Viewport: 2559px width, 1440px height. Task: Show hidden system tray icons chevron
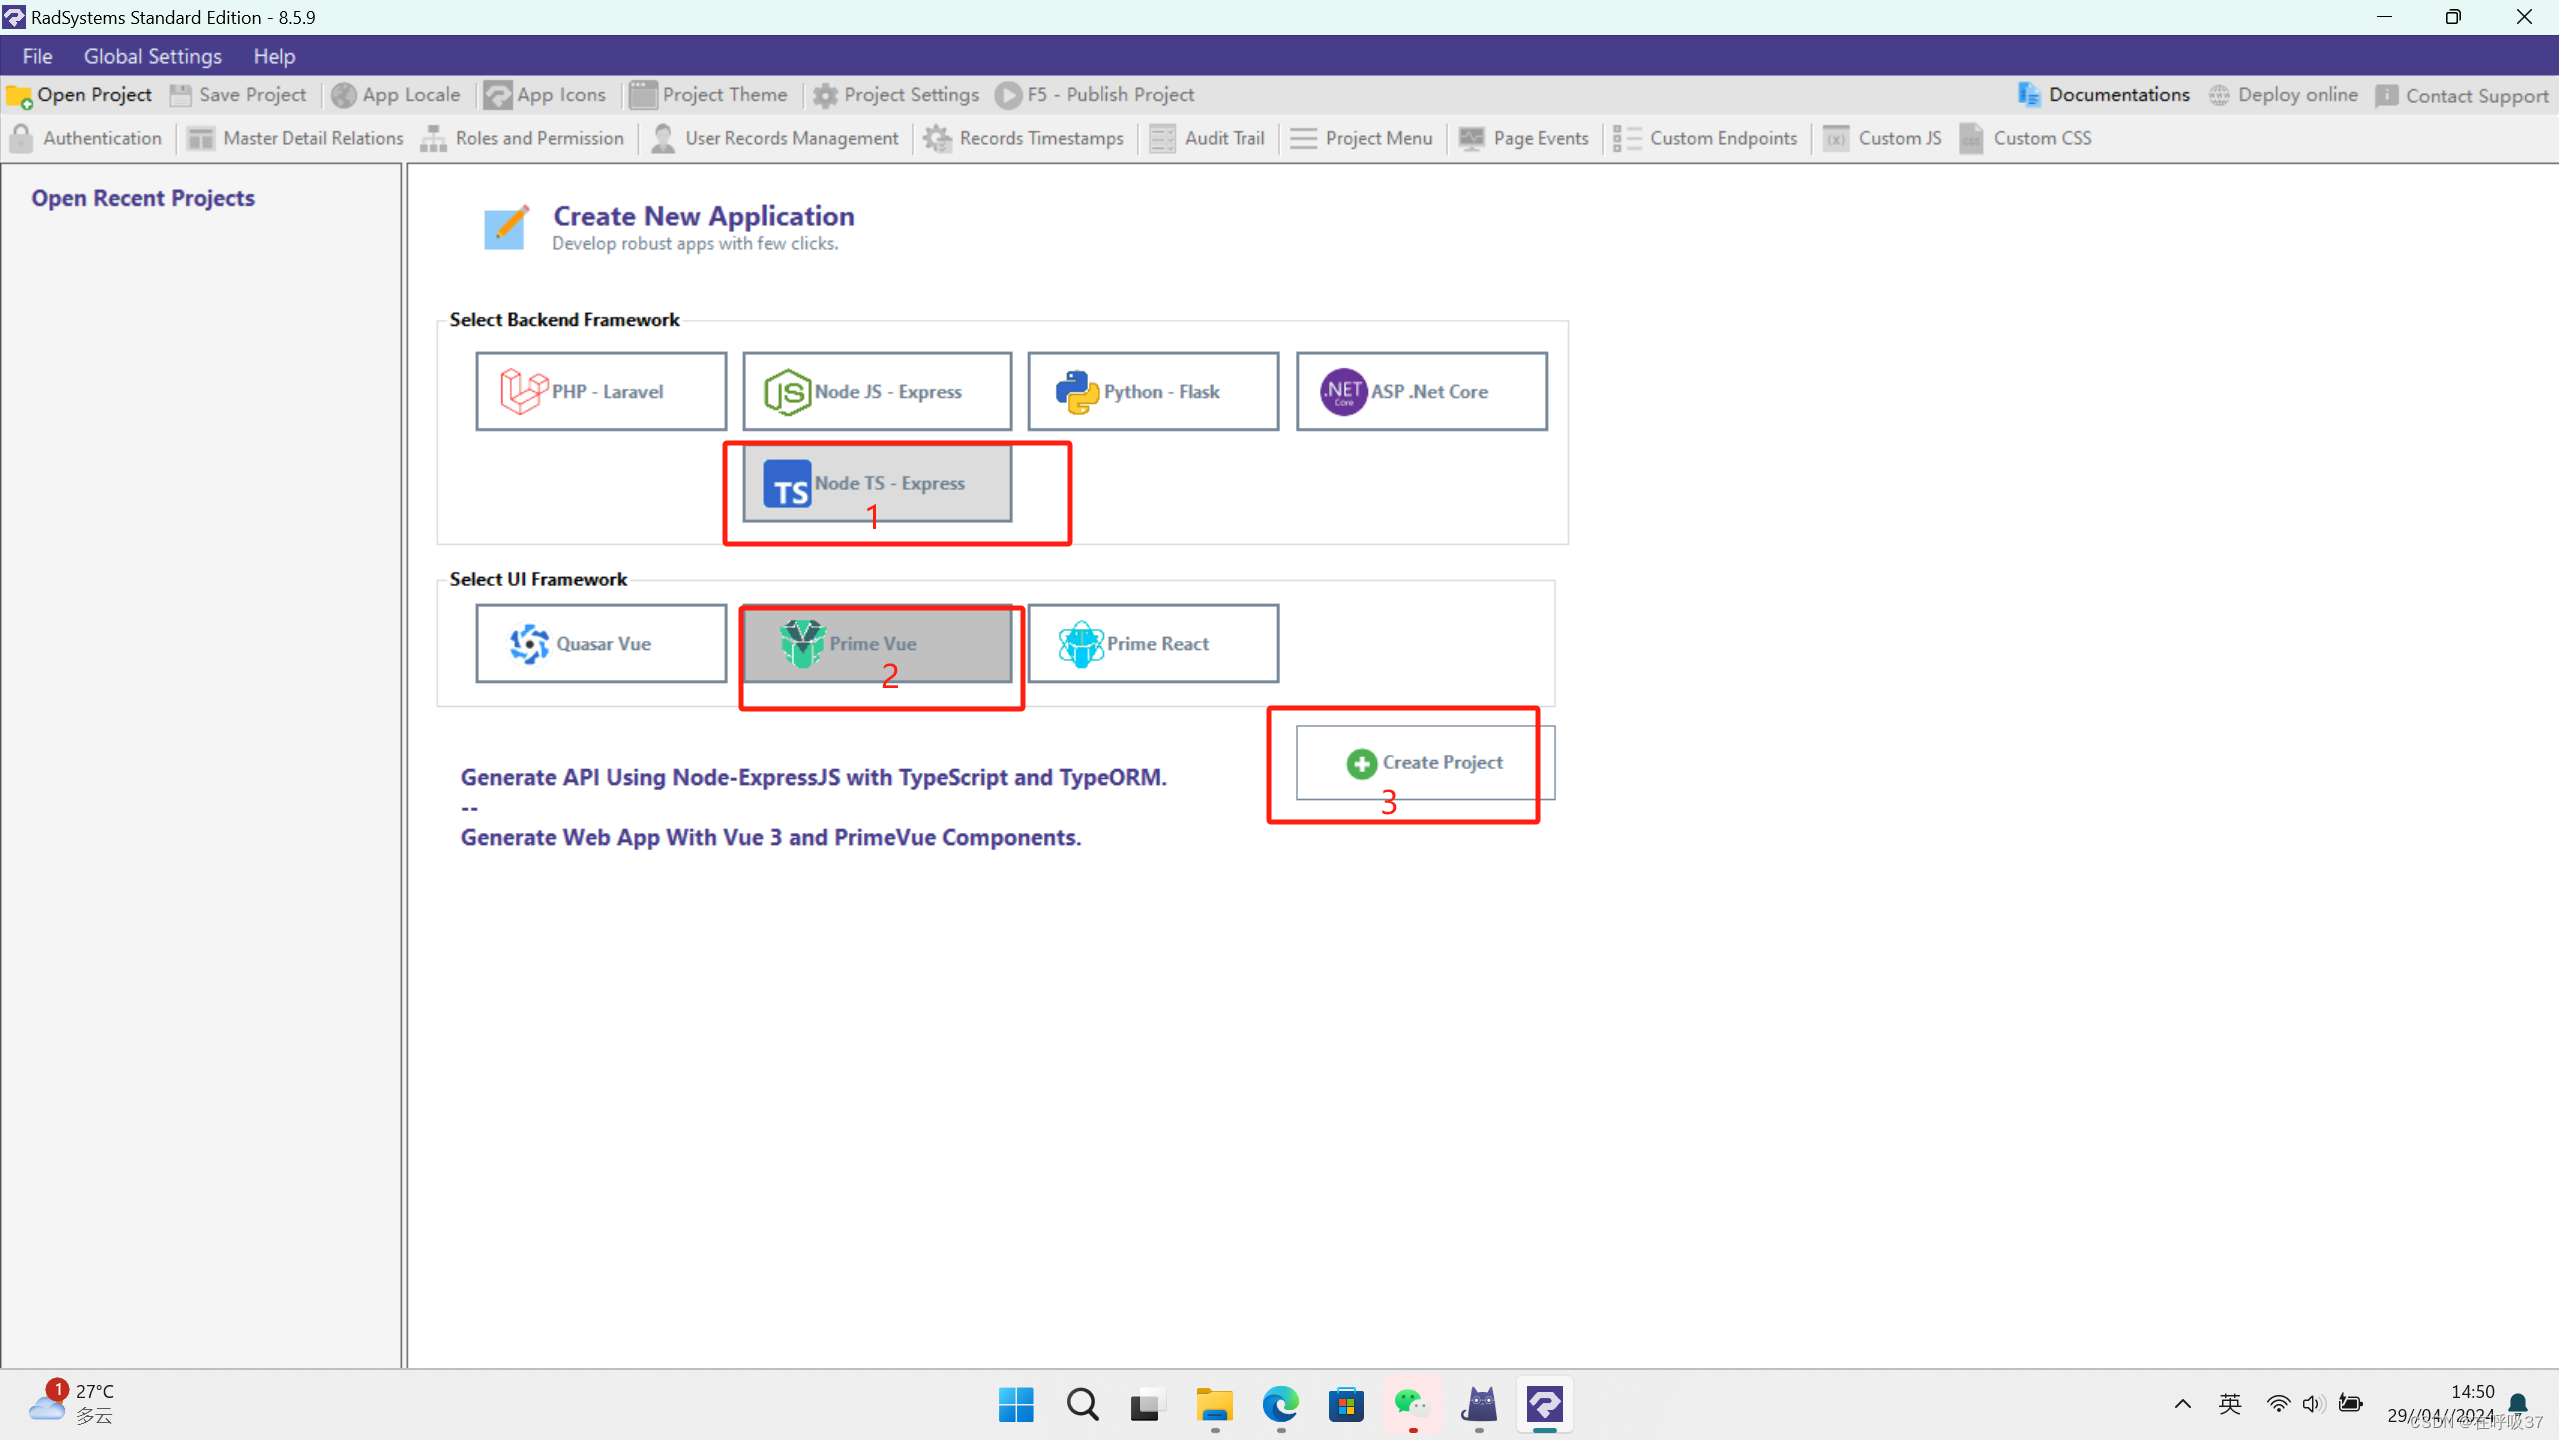pyautogui.click(x=2183, y=1404)
